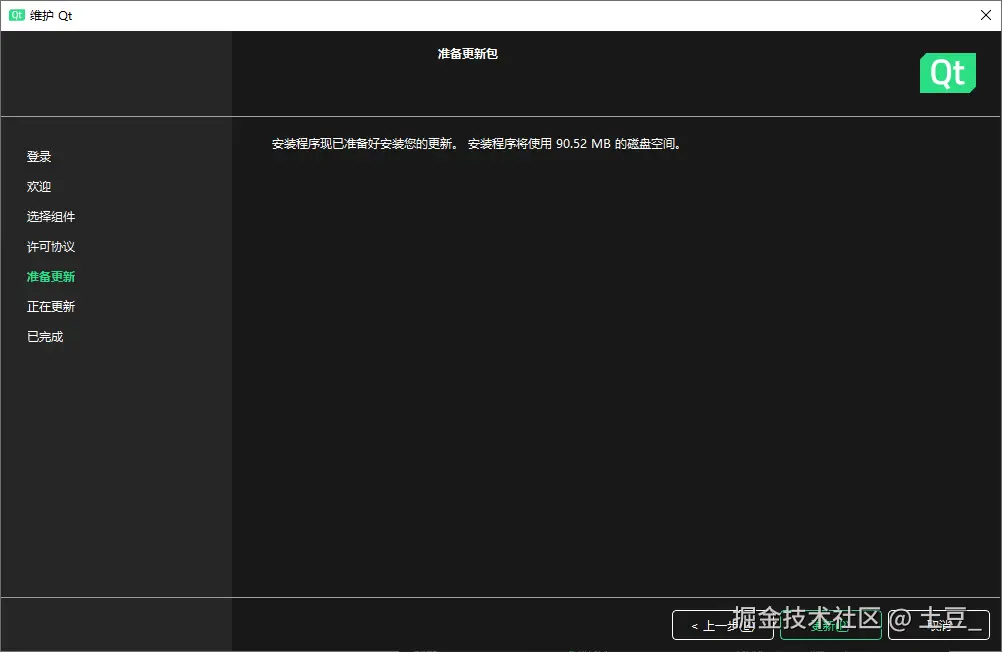The image size is (1002, 652).
Task: Select the highlighted '准备更新' step
Action: [51, 277]
